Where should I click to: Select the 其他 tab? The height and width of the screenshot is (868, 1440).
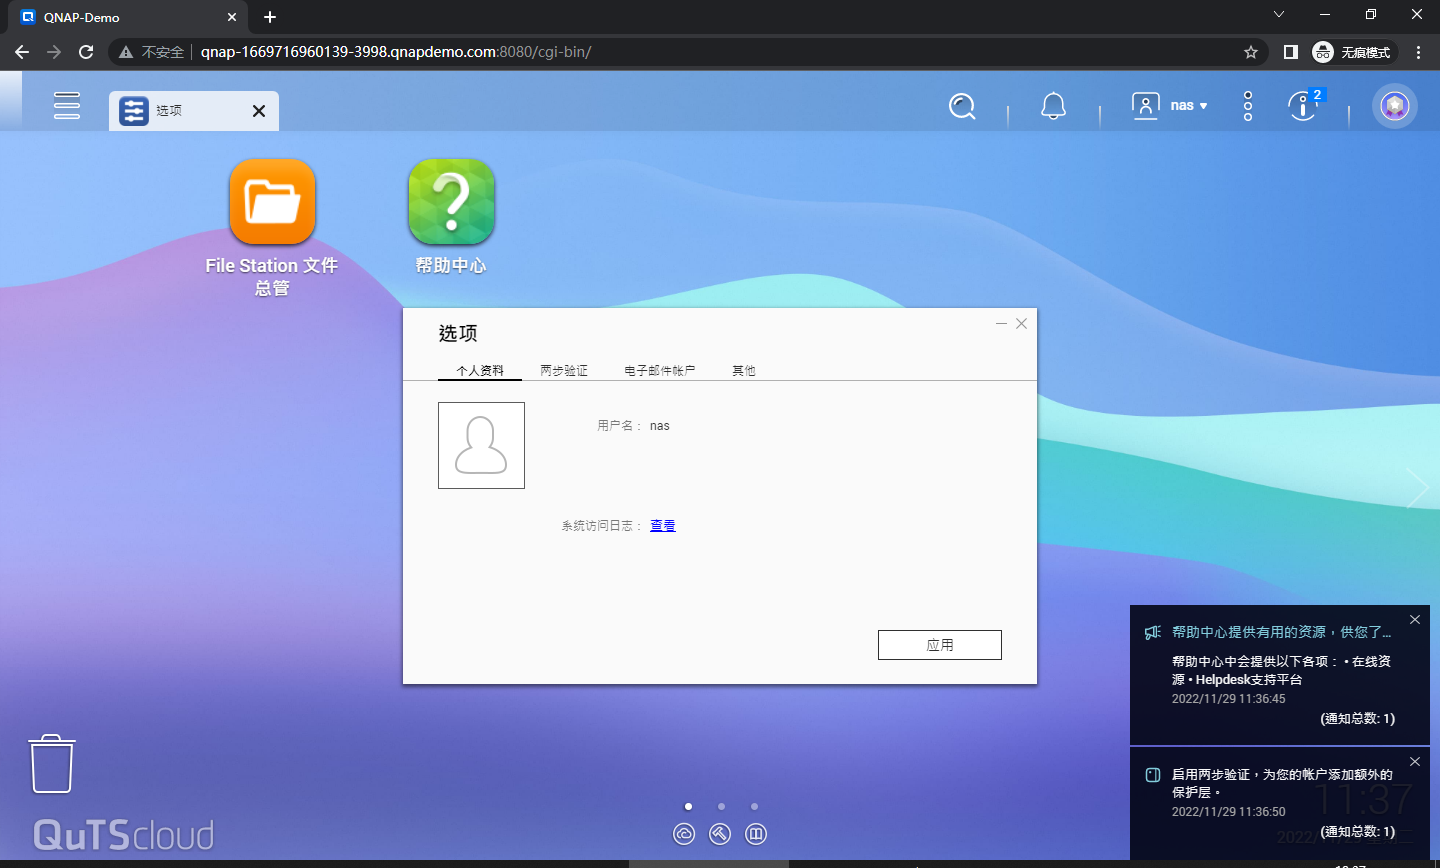743,371
